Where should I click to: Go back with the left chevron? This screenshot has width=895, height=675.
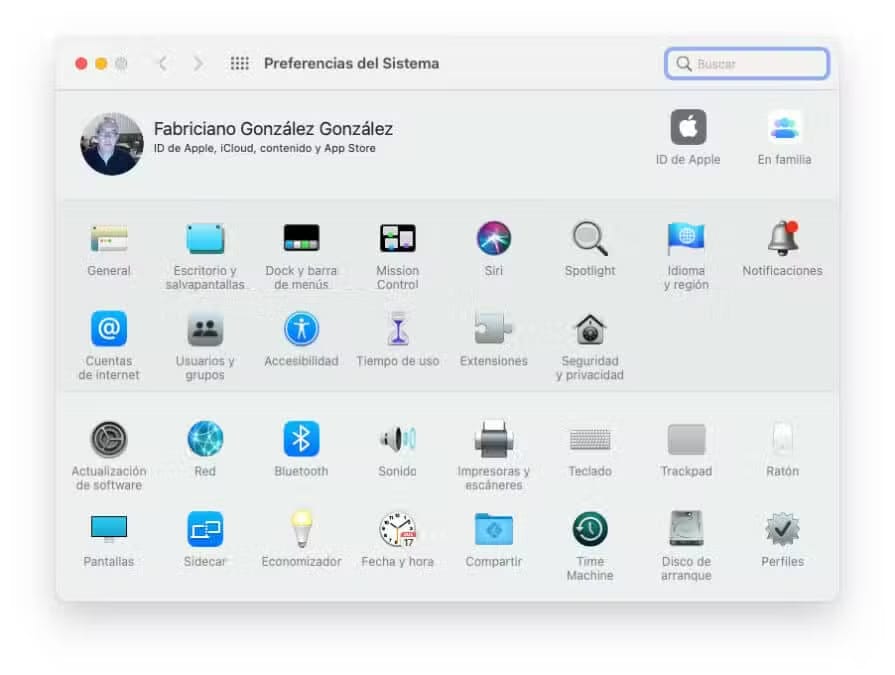coord(163,63)
